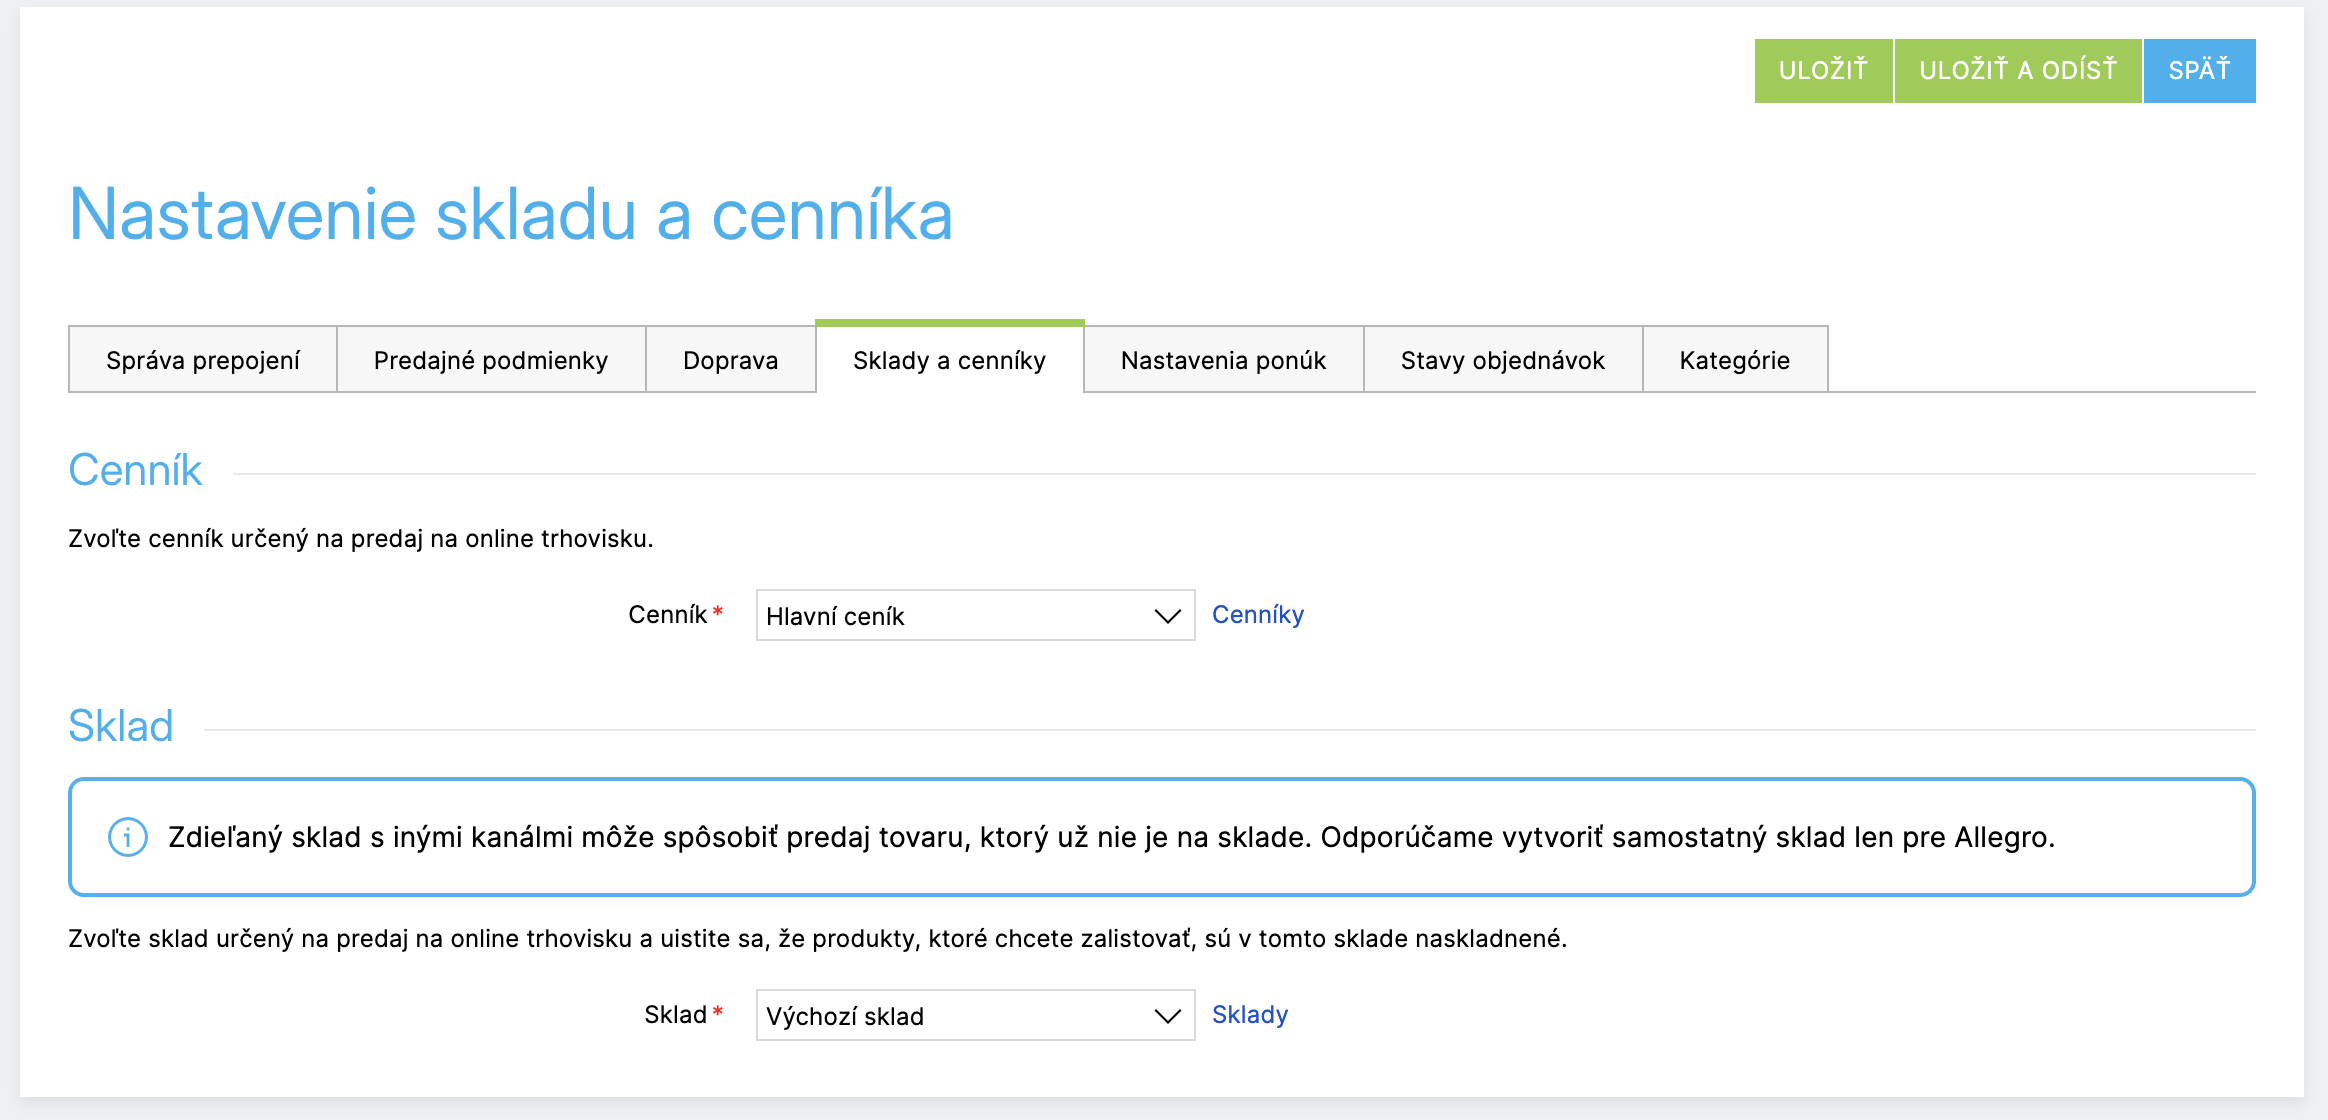
Task: Open the Predajné podmienky tab
Action: click(491, 360)
